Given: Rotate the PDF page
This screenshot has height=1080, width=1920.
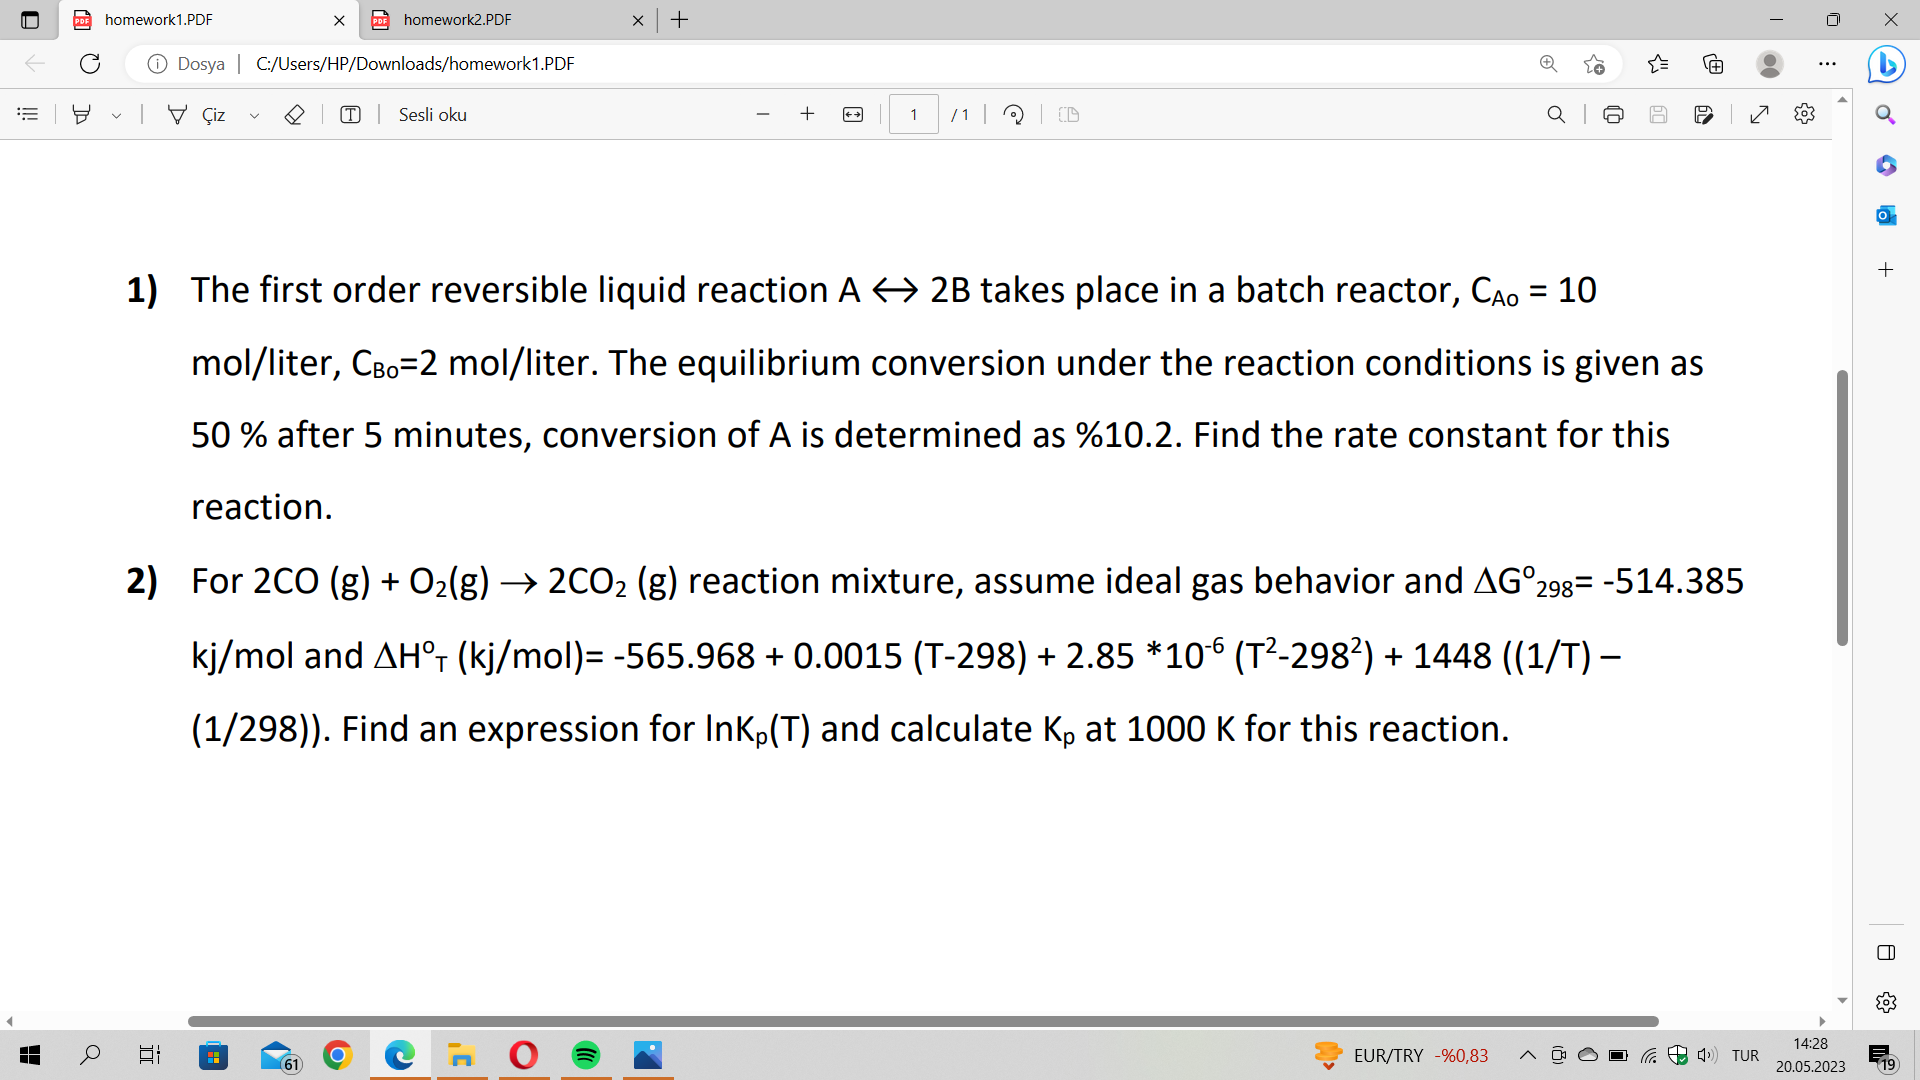Looking at the screenshot, I should [x=1013, y=114].
